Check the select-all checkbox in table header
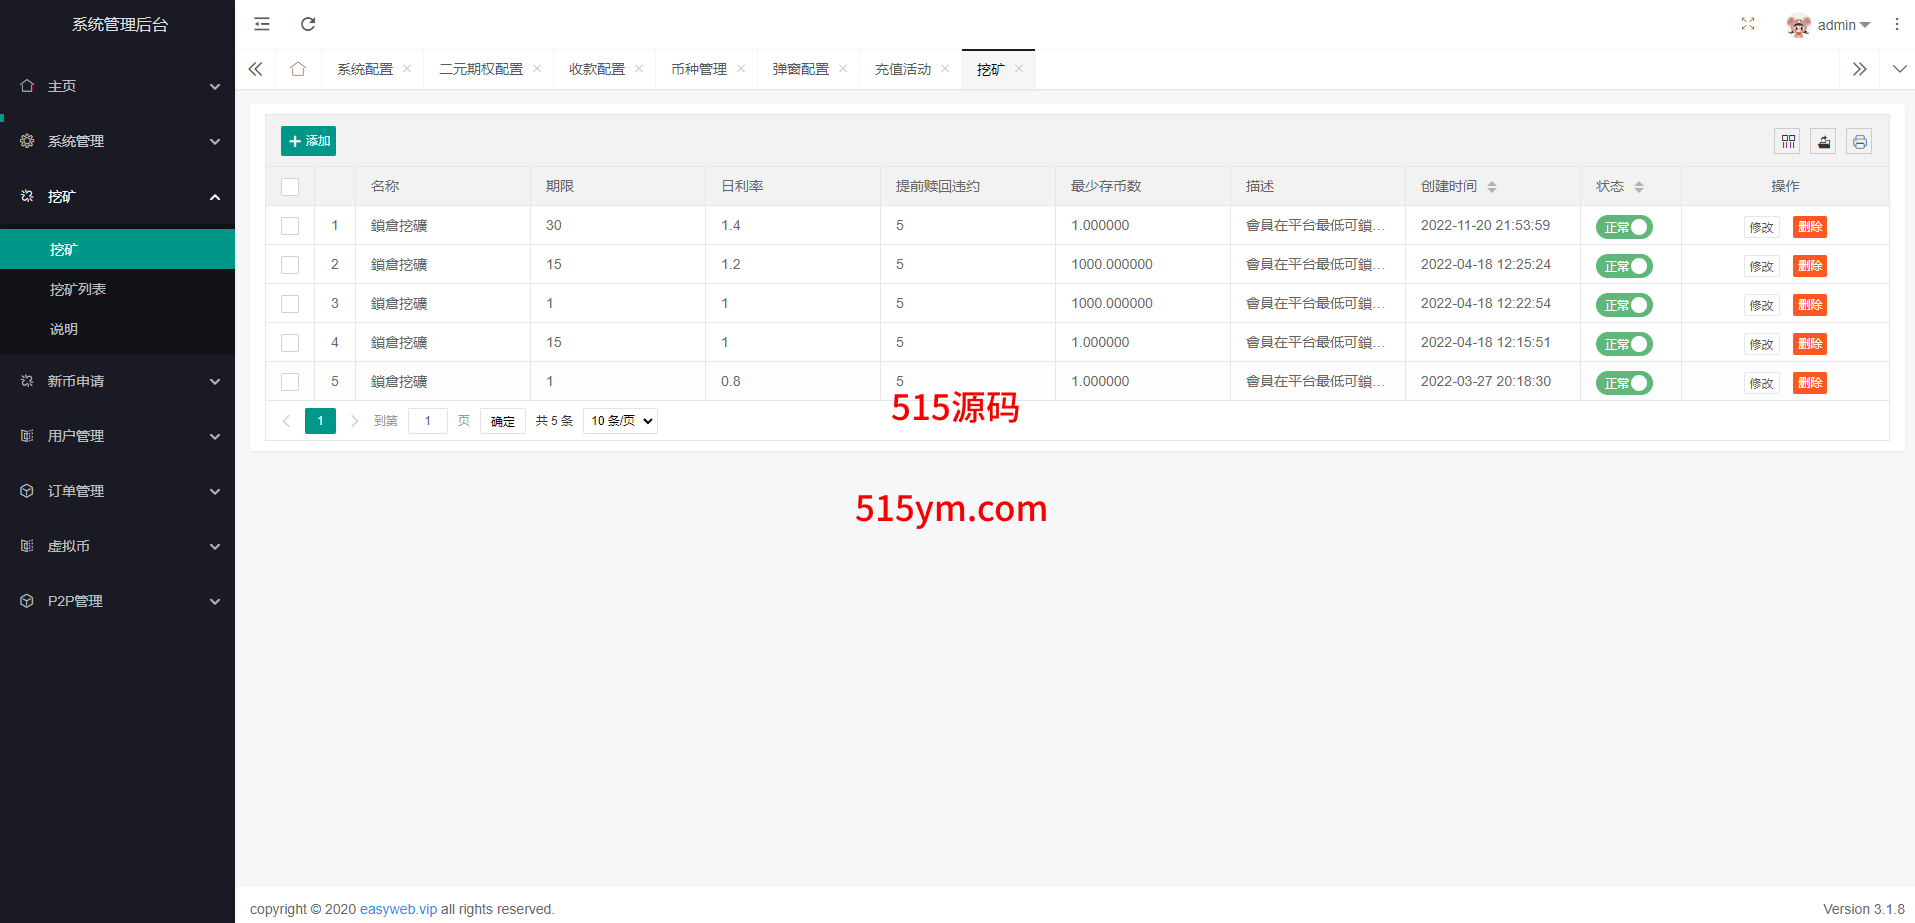The width and height of the screenshot is (1915, 923). pyautogui.click(x=290, y=187)
